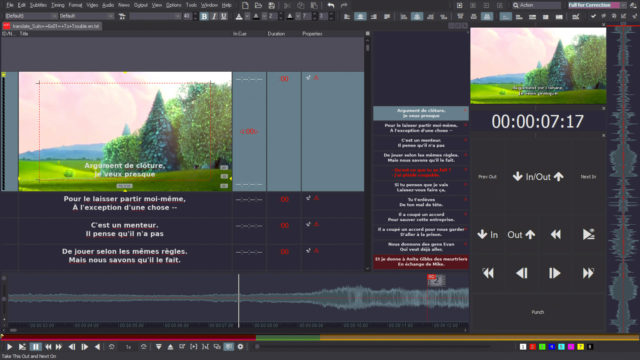Toggle the first layout view icon at top center

460,5
